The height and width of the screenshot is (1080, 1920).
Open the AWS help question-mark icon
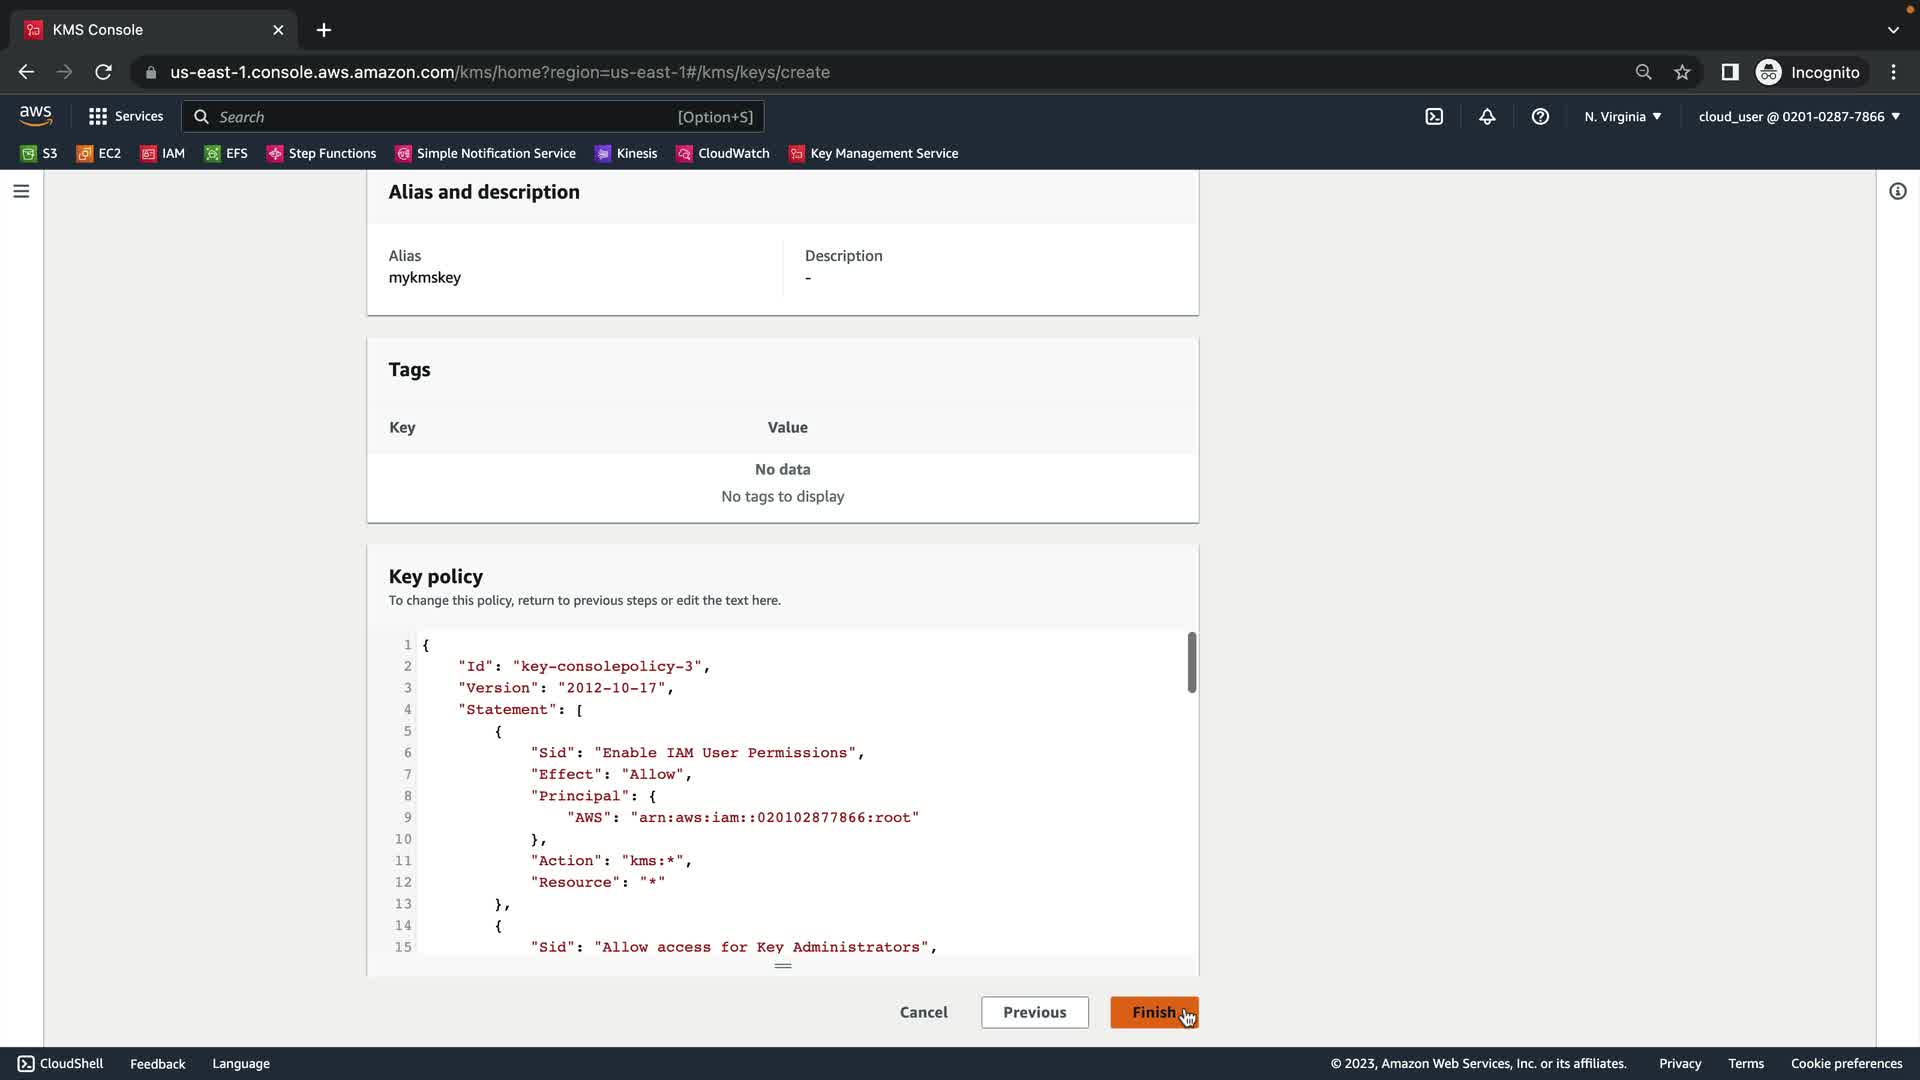(x=1540, y=117)
